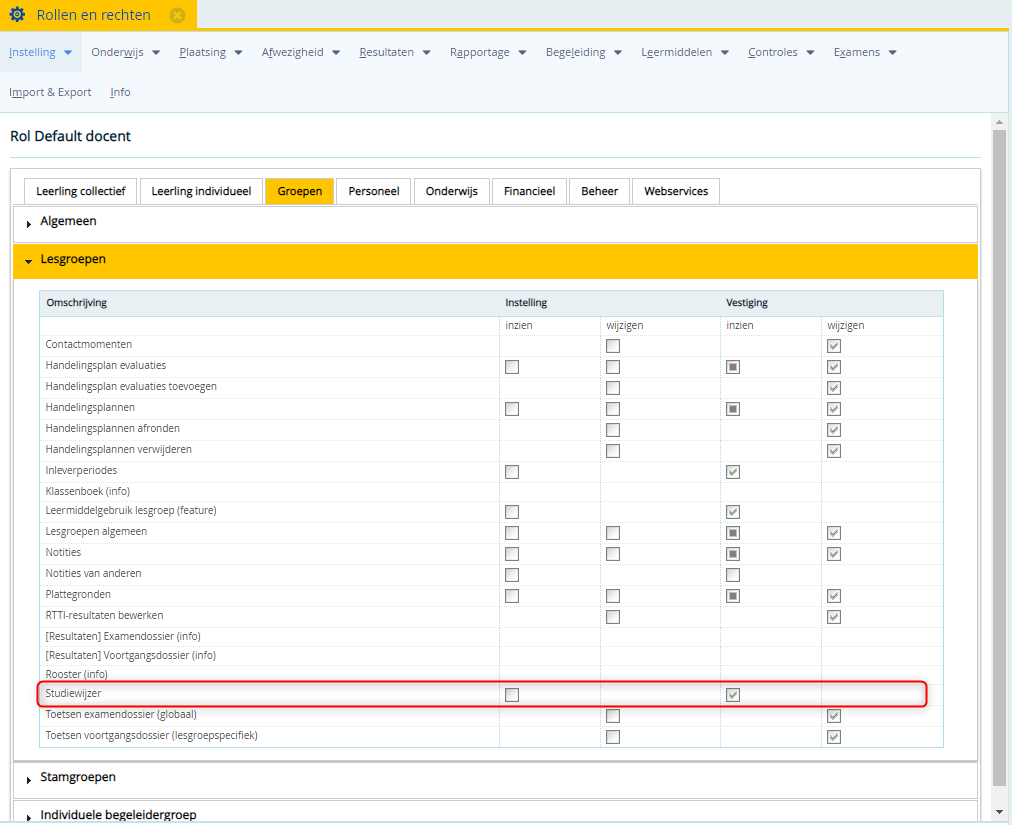Image resolution: width=1012 pixels, height=825 pixels.
Task: Expand the Stamgroepen section
Action: pos(496,779)
